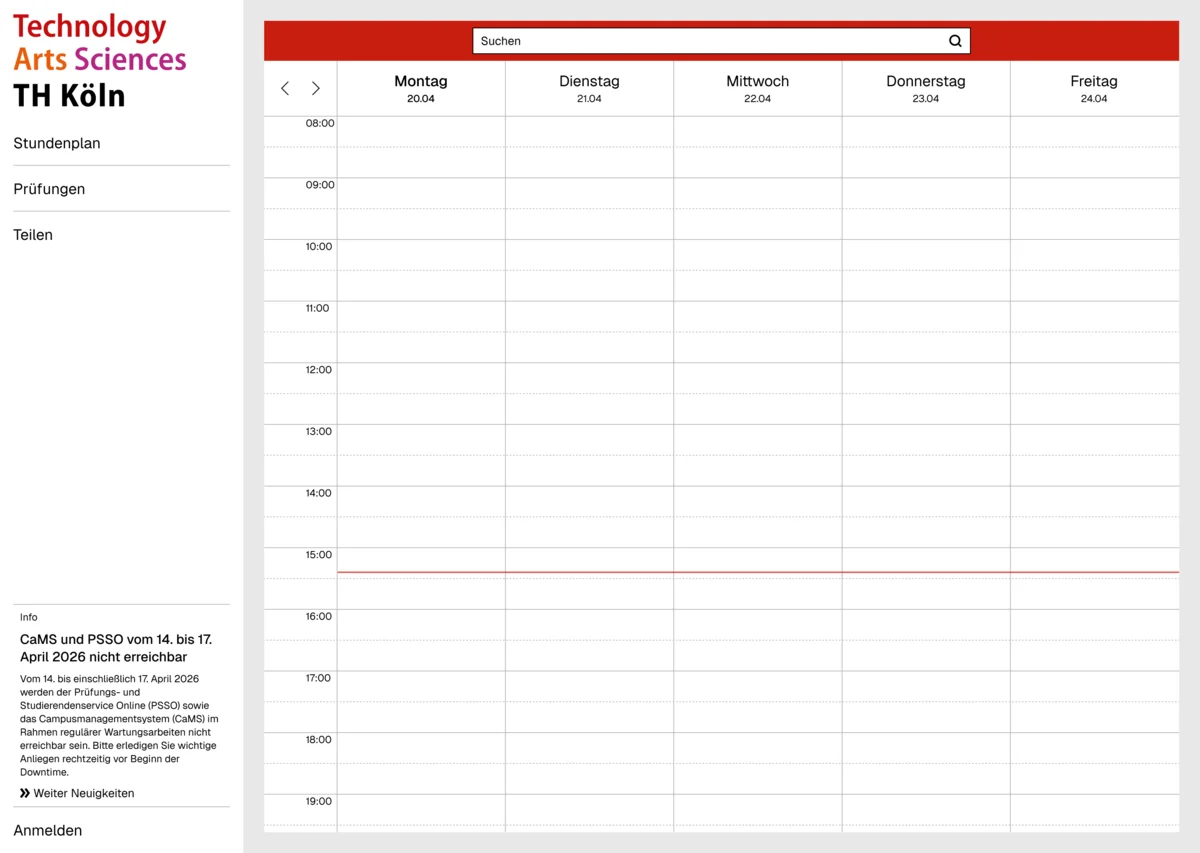Go to the previous week arrow

pyautogui.click(x=285, y=89)
